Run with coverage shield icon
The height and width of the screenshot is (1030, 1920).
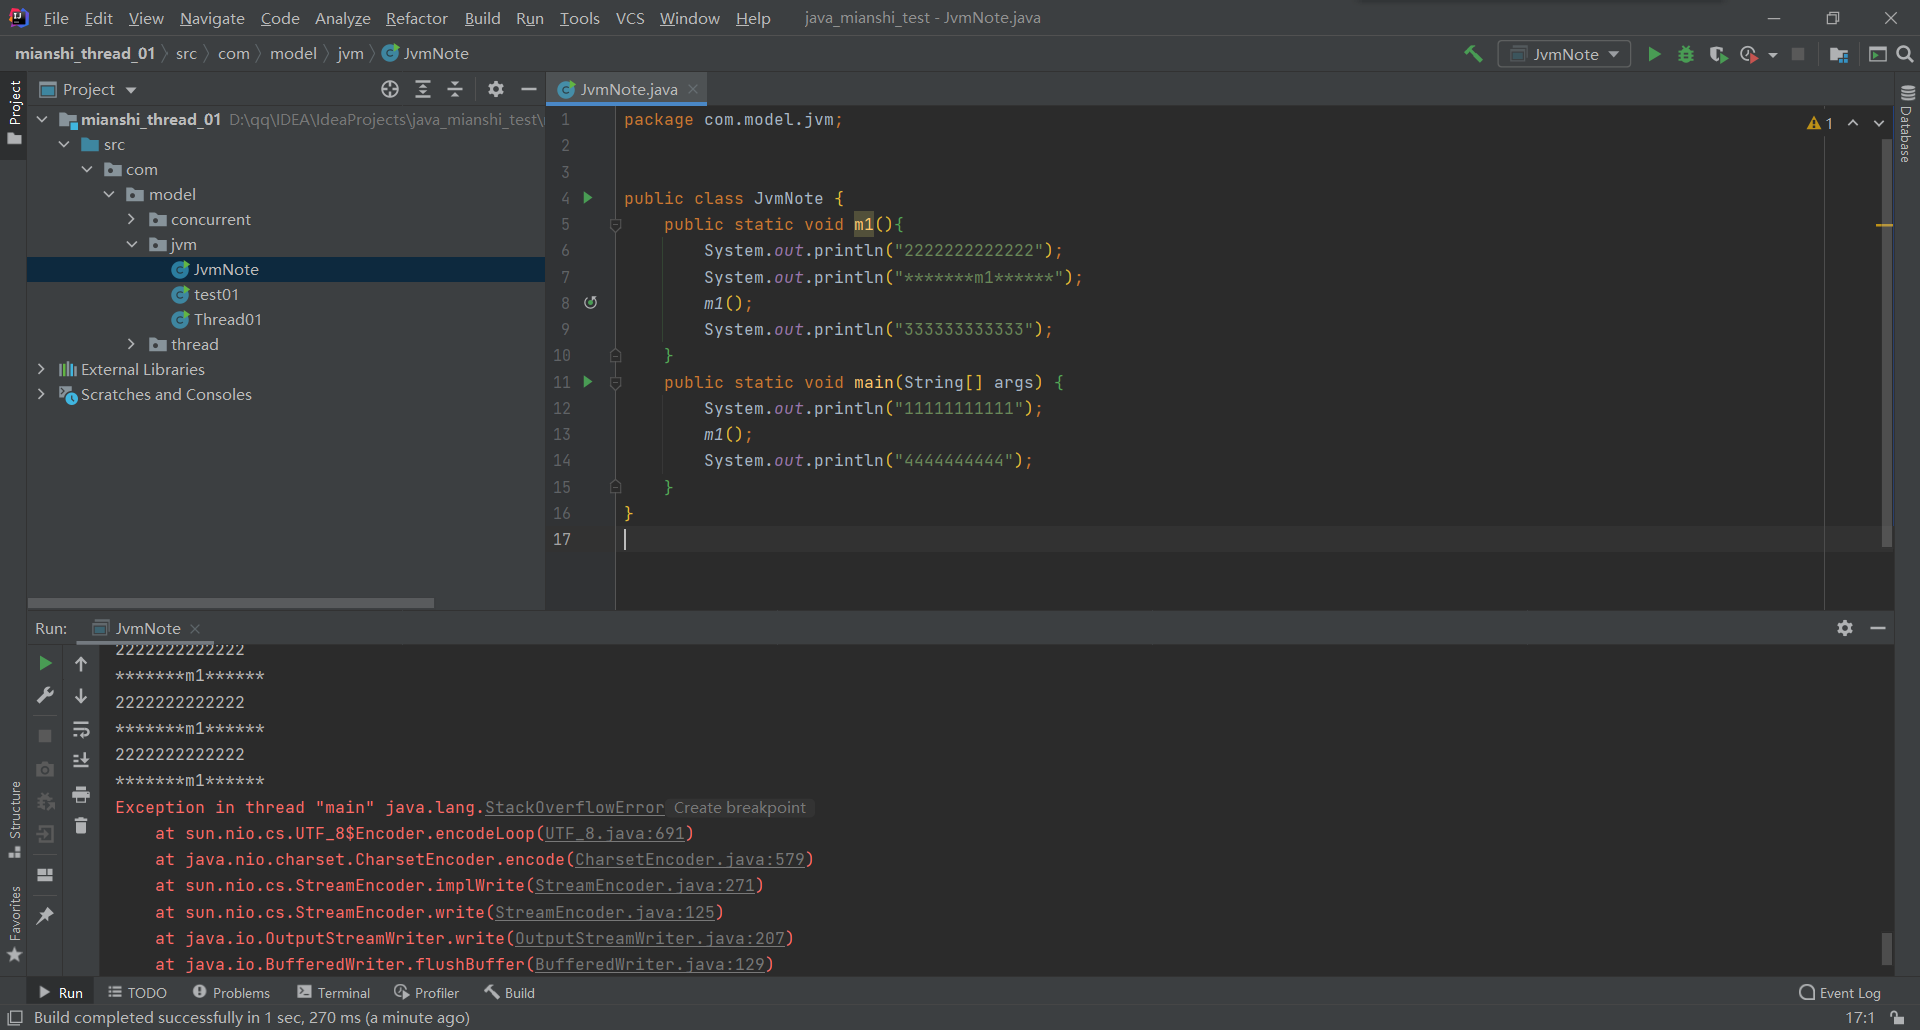click(1718, 54)
